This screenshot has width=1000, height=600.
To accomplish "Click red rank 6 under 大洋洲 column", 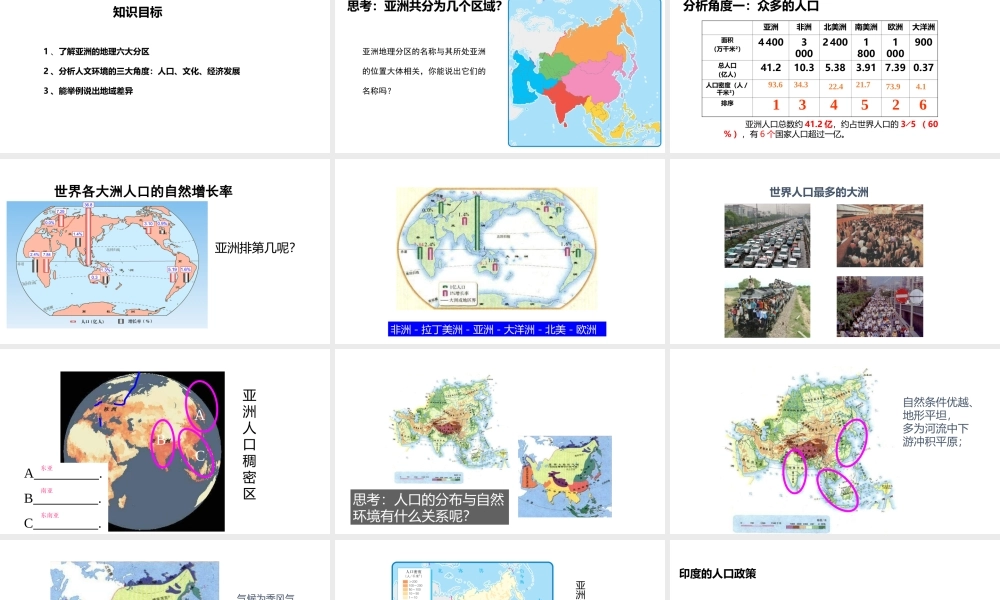I will pos(922,105).
